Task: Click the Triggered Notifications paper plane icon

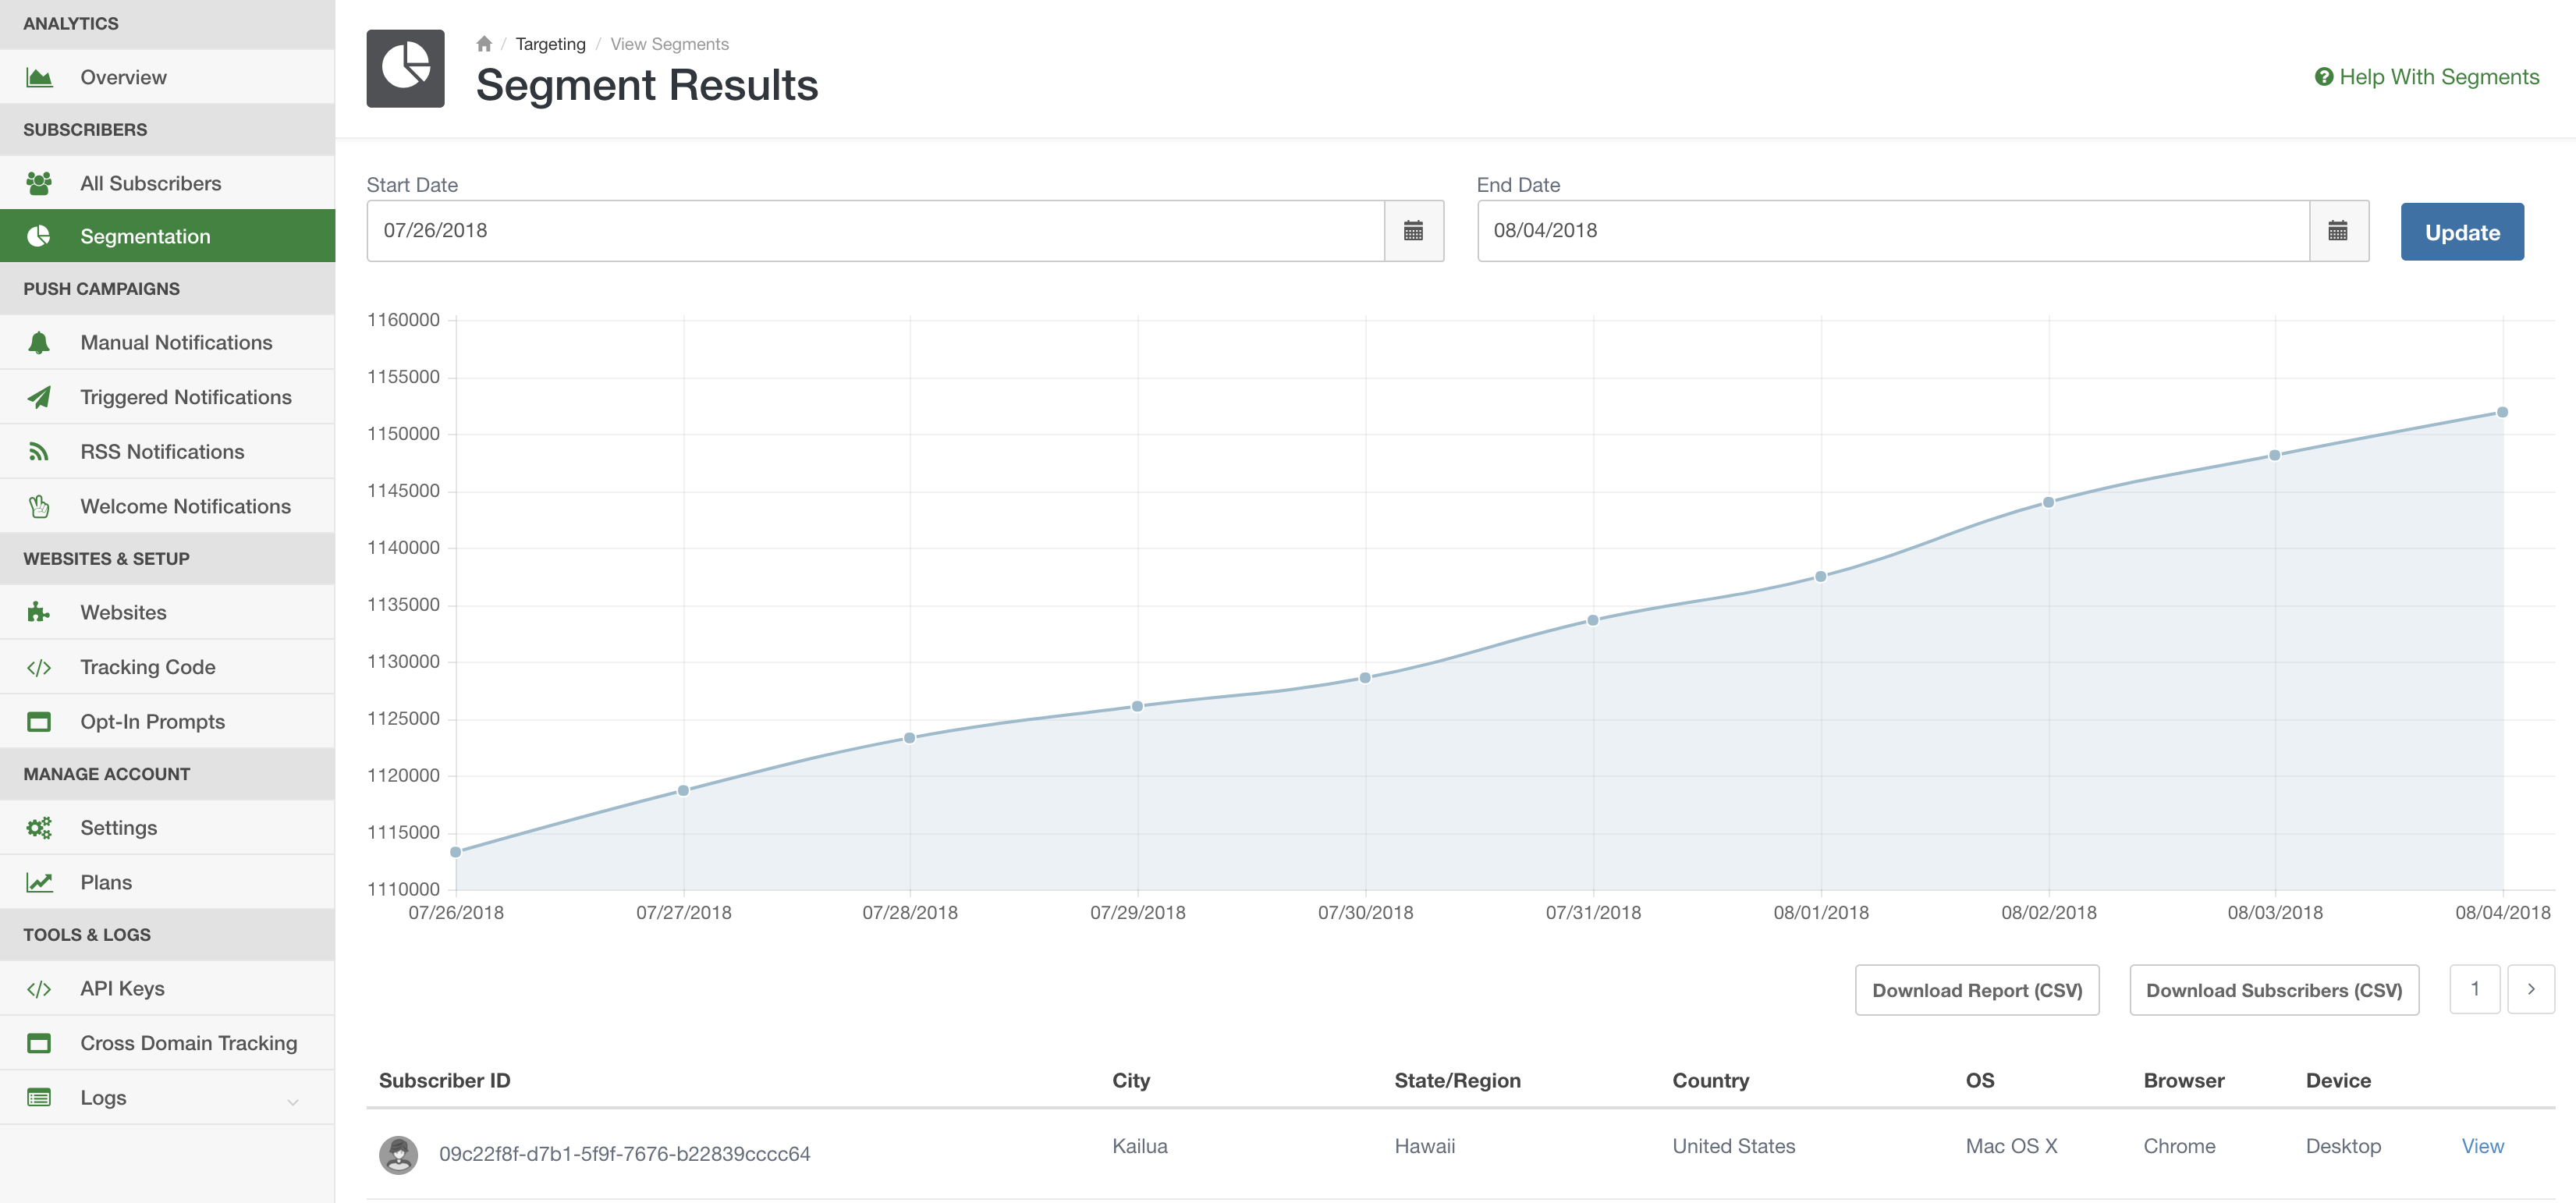Action: point(39,397)
